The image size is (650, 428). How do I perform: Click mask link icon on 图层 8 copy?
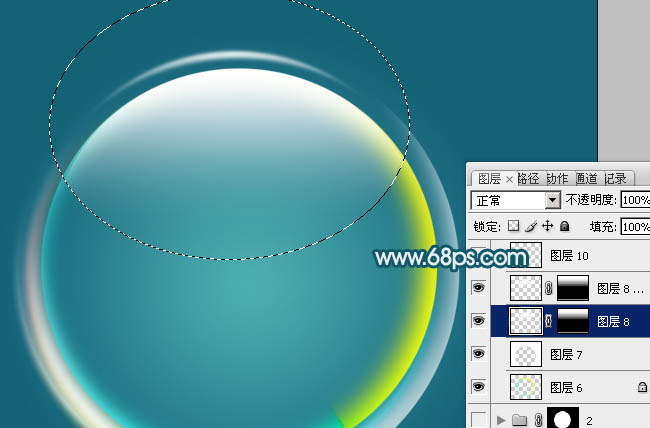tap(549, 288)
